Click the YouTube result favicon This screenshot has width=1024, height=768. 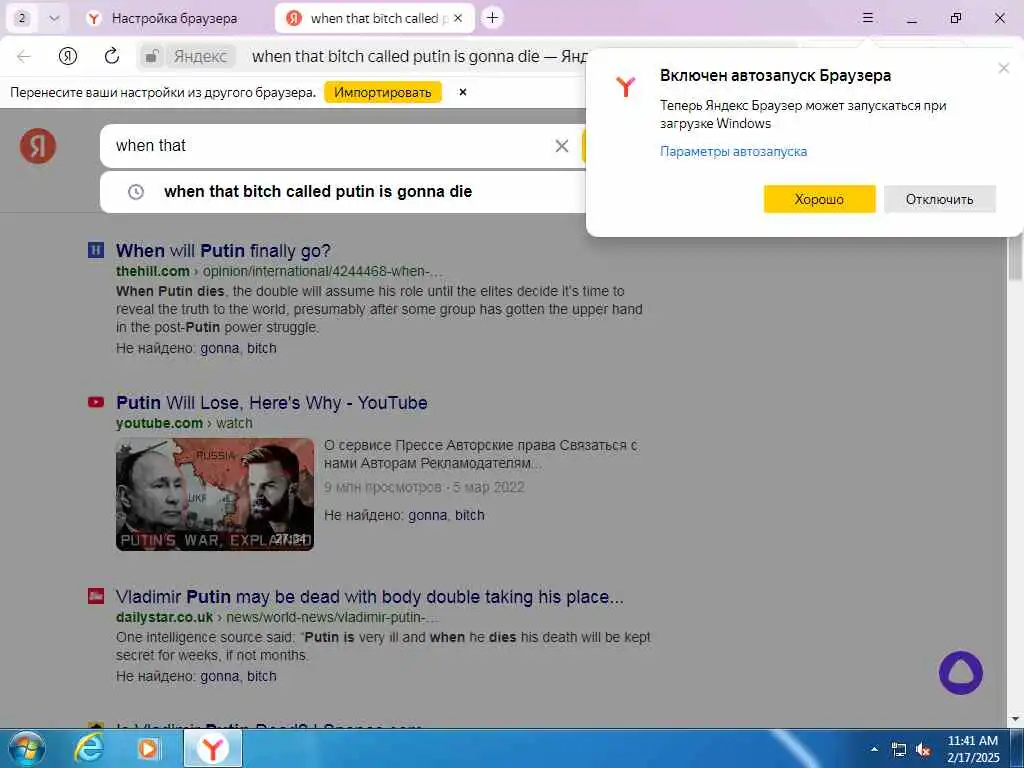96,402
